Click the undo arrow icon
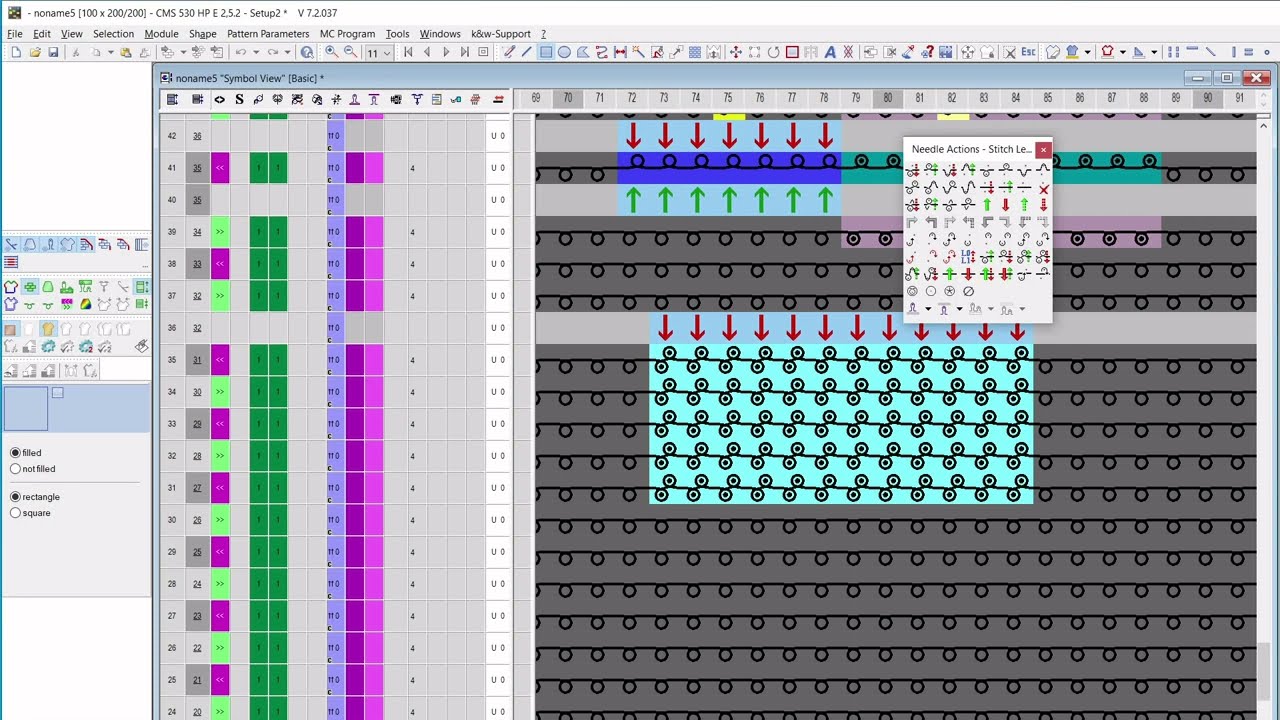Viewport: 1280px width, 720px height. click(241, 52)
